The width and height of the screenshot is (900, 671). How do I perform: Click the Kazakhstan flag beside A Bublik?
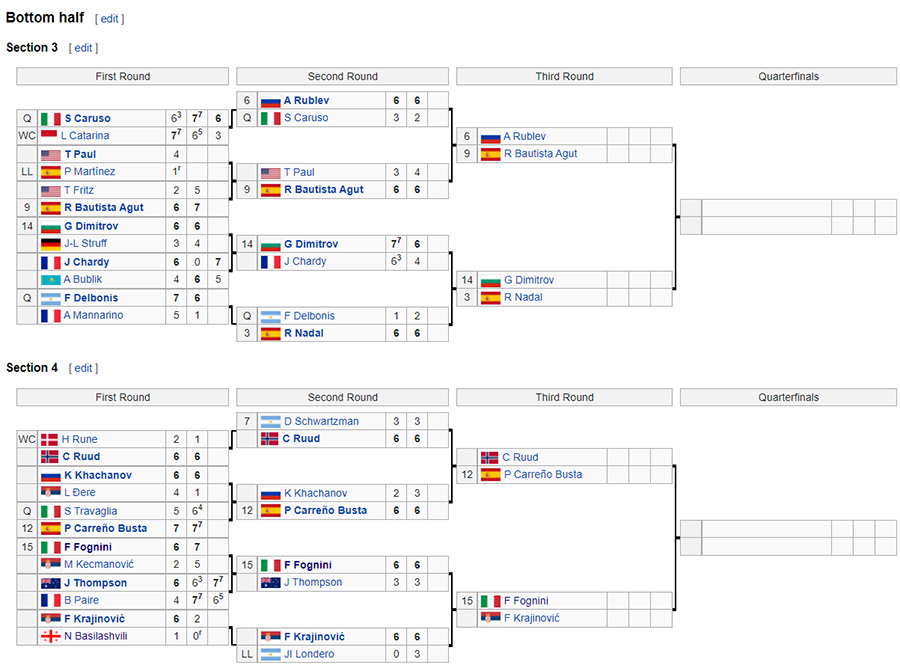(51, 280)
